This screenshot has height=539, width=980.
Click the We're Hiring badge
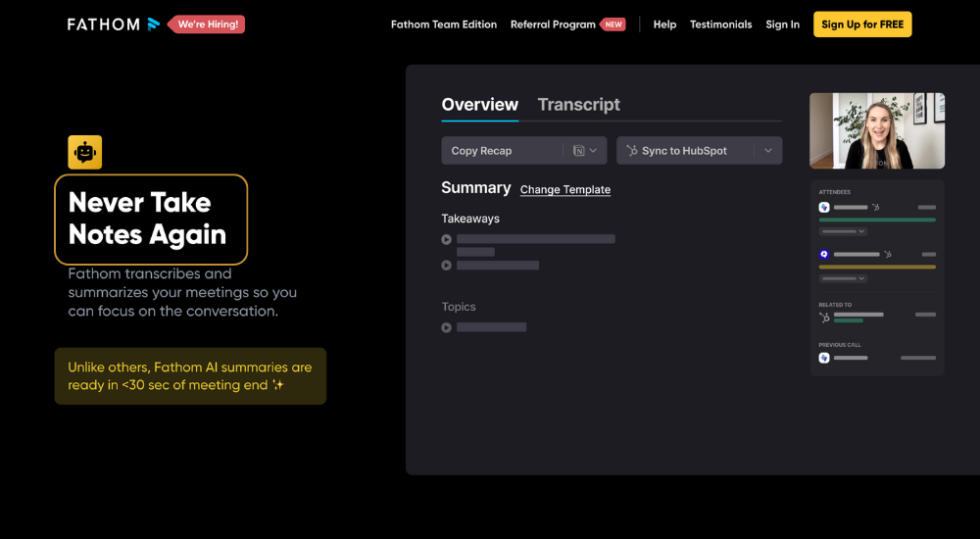[207, 24]
